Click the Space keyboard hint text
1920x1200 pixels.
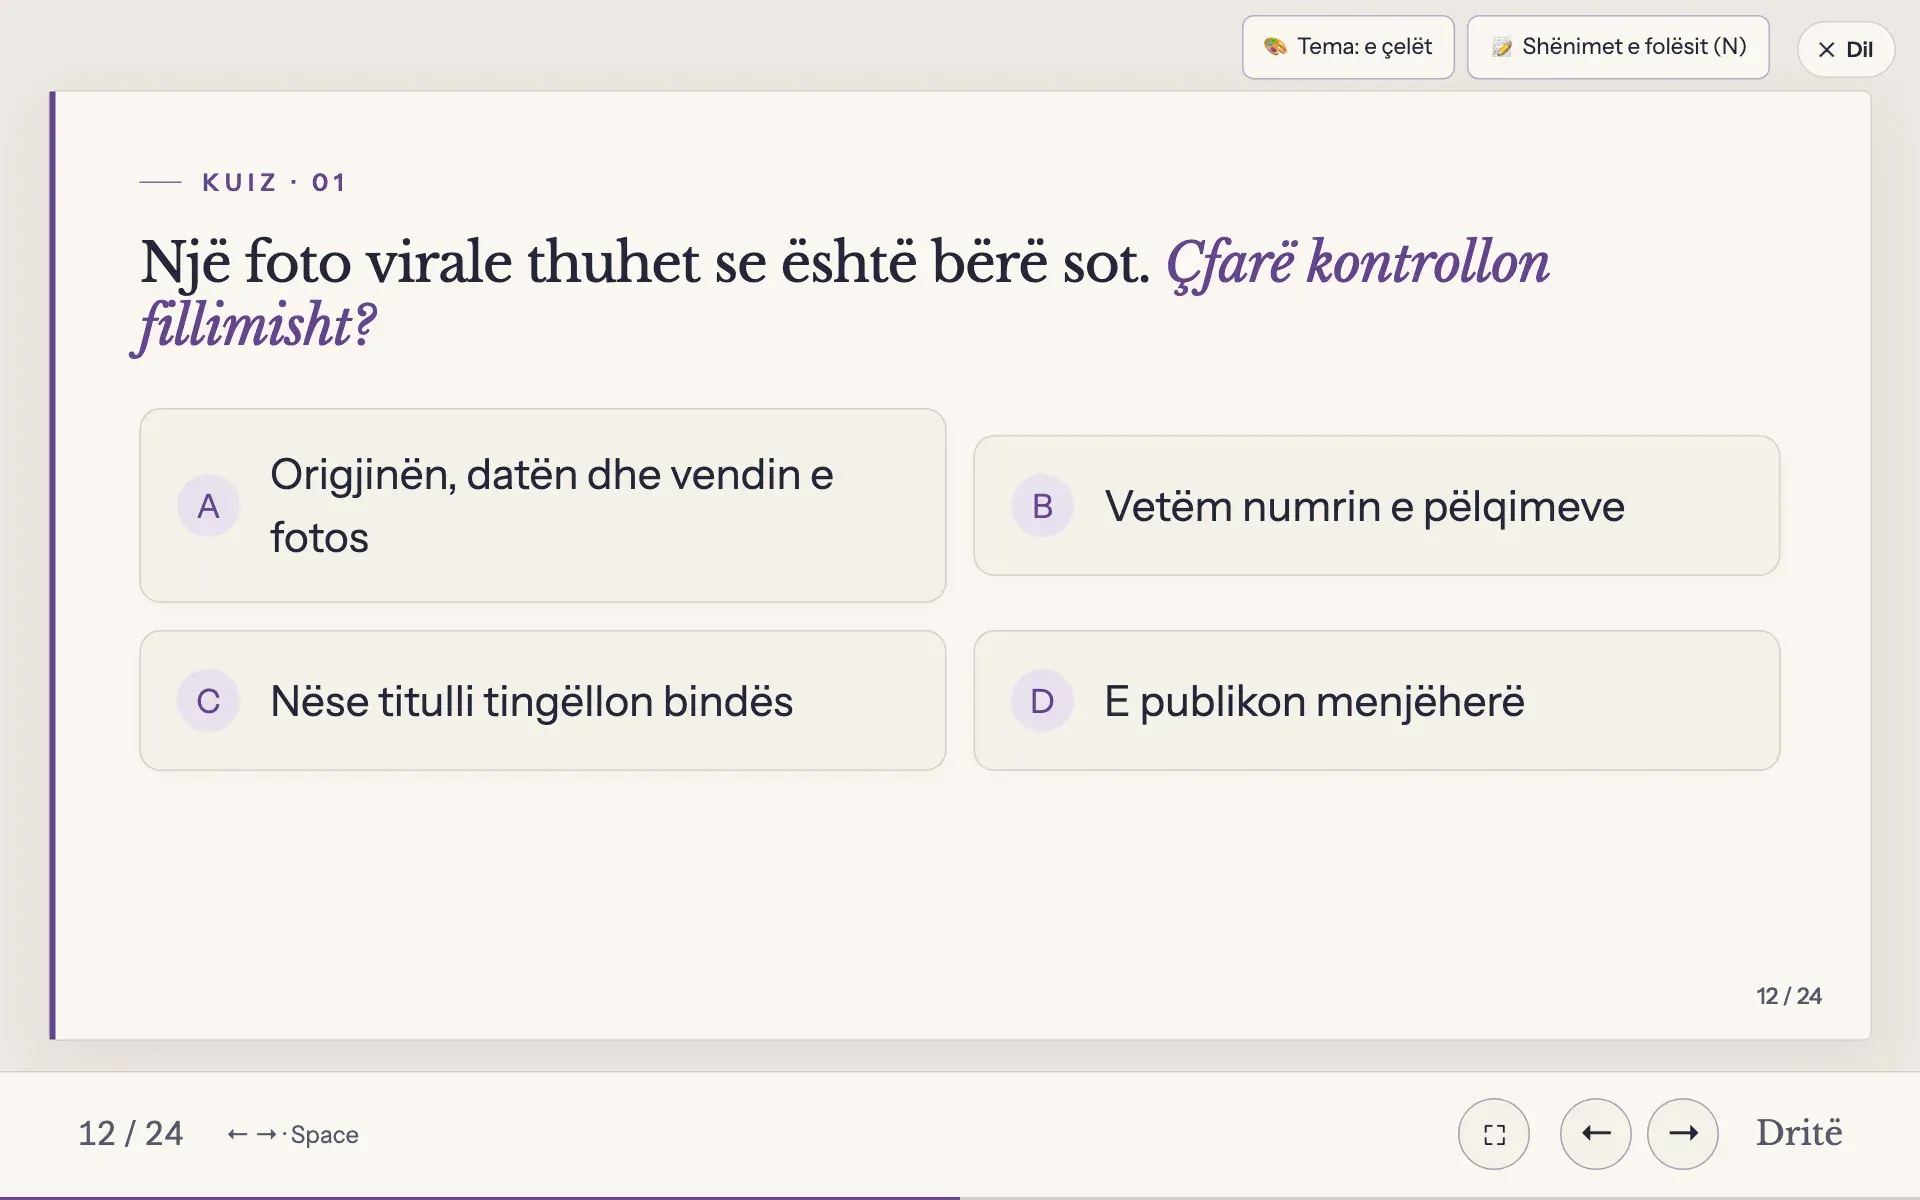tap(324, 1134)
